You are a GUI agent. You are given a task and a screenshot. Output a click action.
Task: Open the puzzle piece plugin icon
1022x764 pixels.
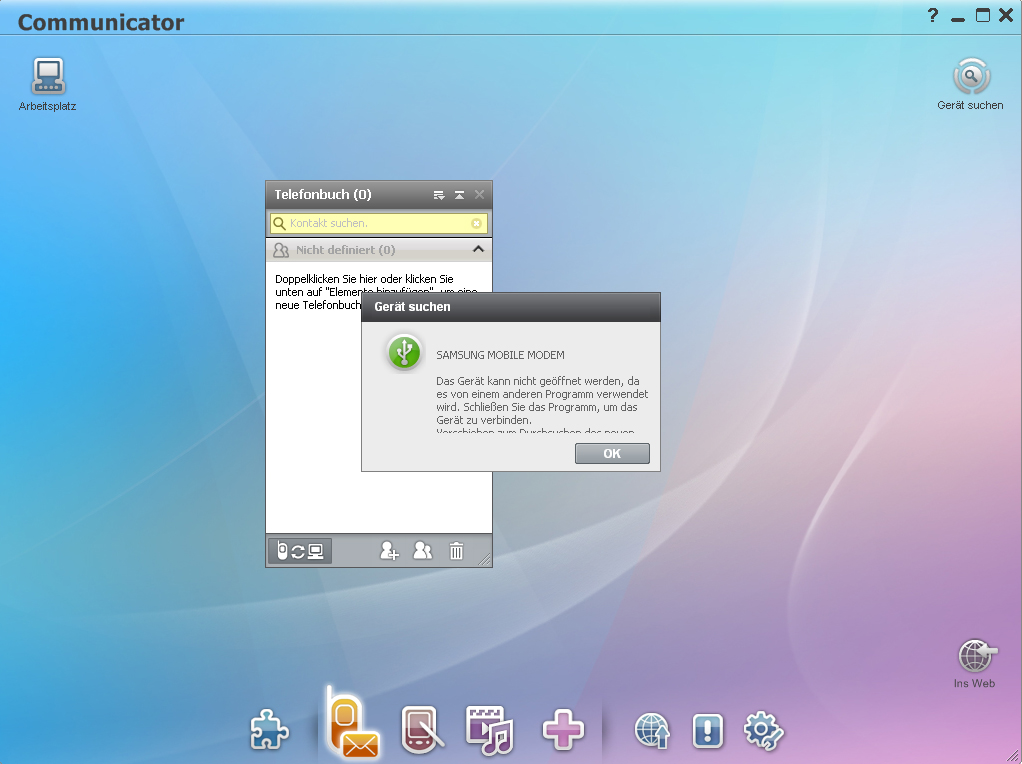point(269,729)
